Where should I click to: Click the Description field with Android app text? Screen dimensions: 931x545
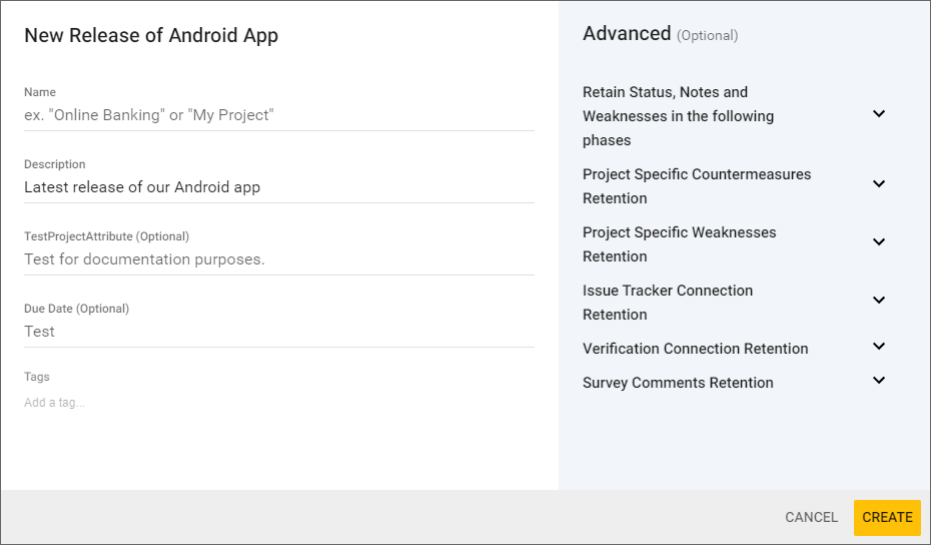(278, 187)
